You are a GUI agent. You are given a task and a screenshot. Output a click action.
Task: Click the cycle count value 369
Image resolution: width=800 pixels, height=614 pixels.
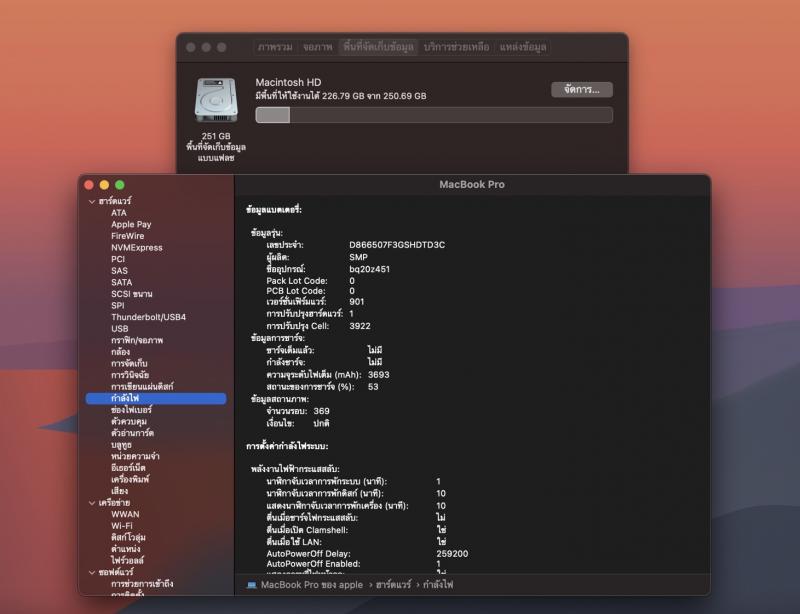pyautogui.click(x=321, y=411)
